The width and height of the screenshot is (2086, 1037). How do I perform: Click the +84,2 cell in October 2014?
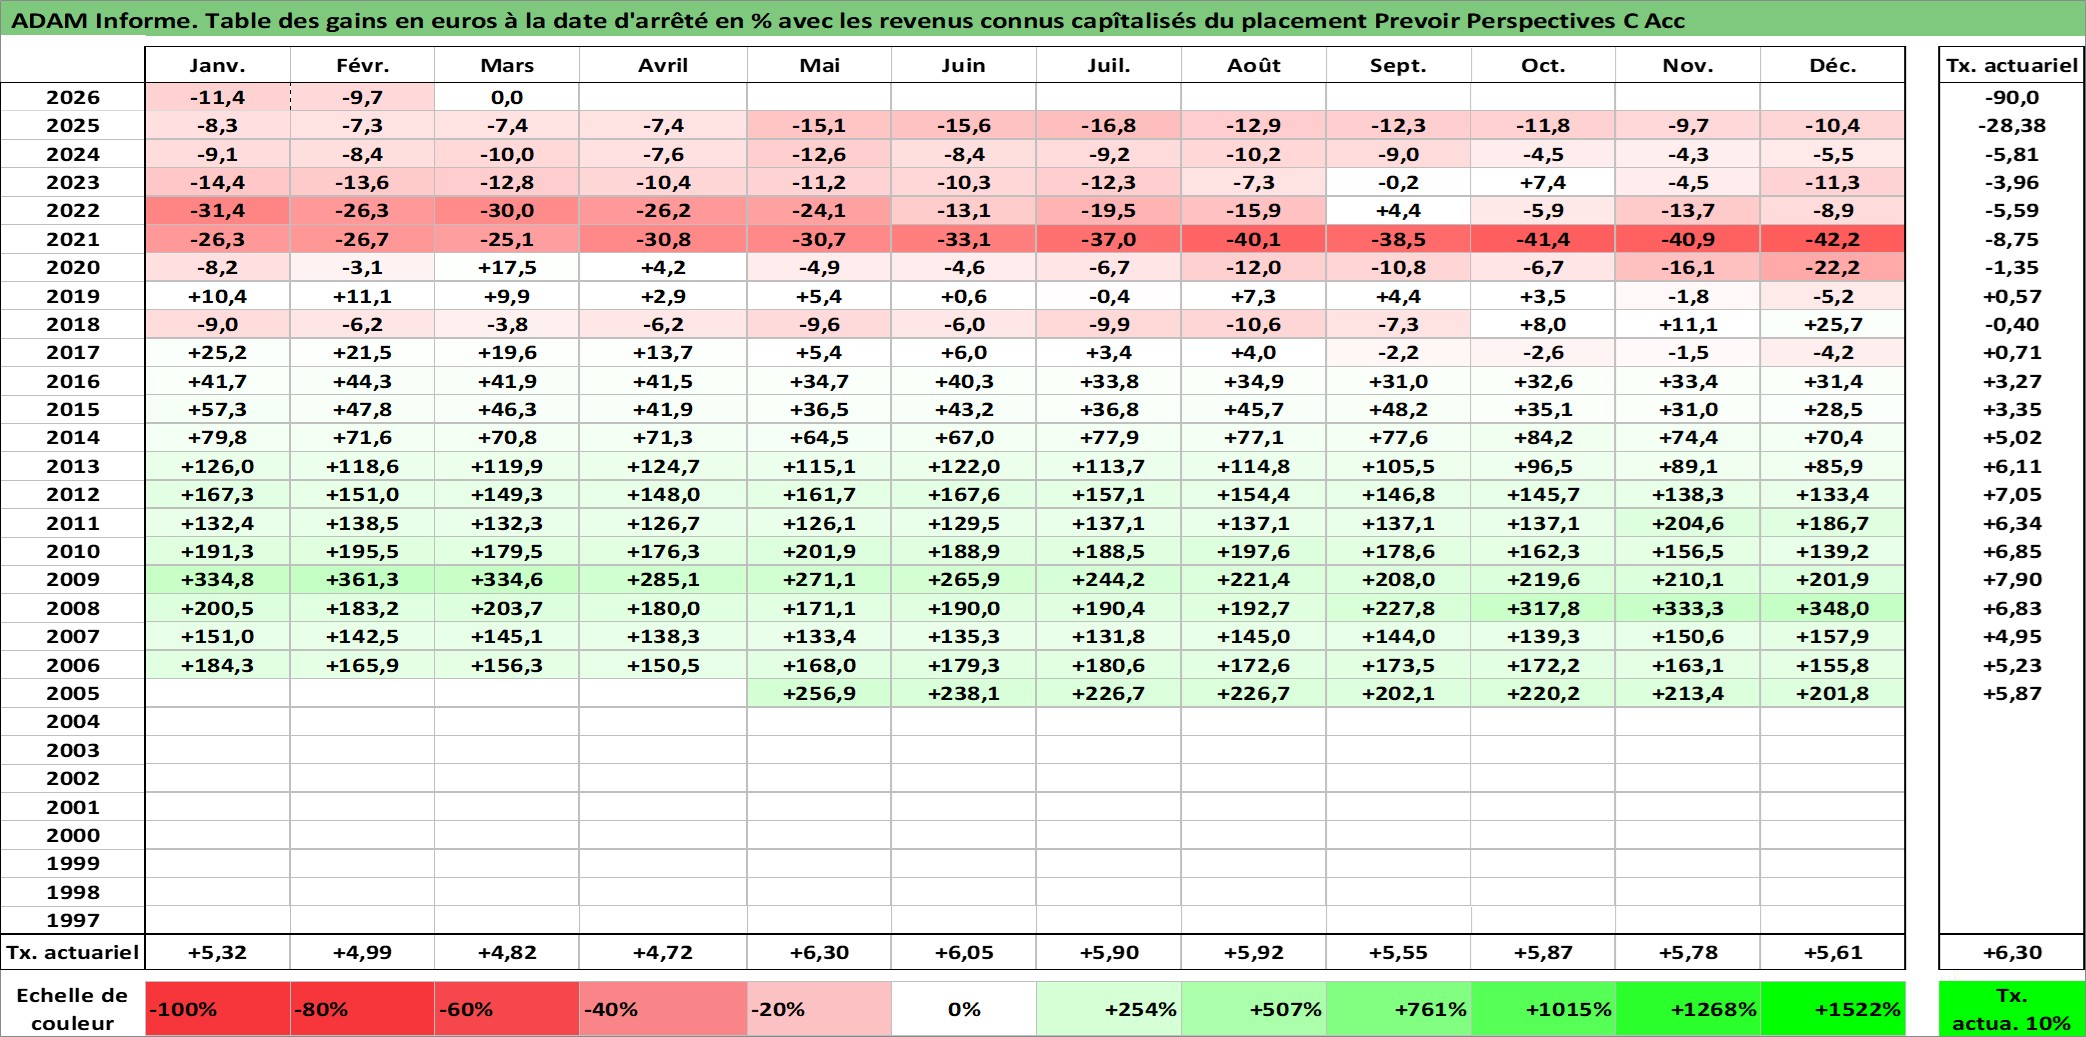click(1543, 437)
